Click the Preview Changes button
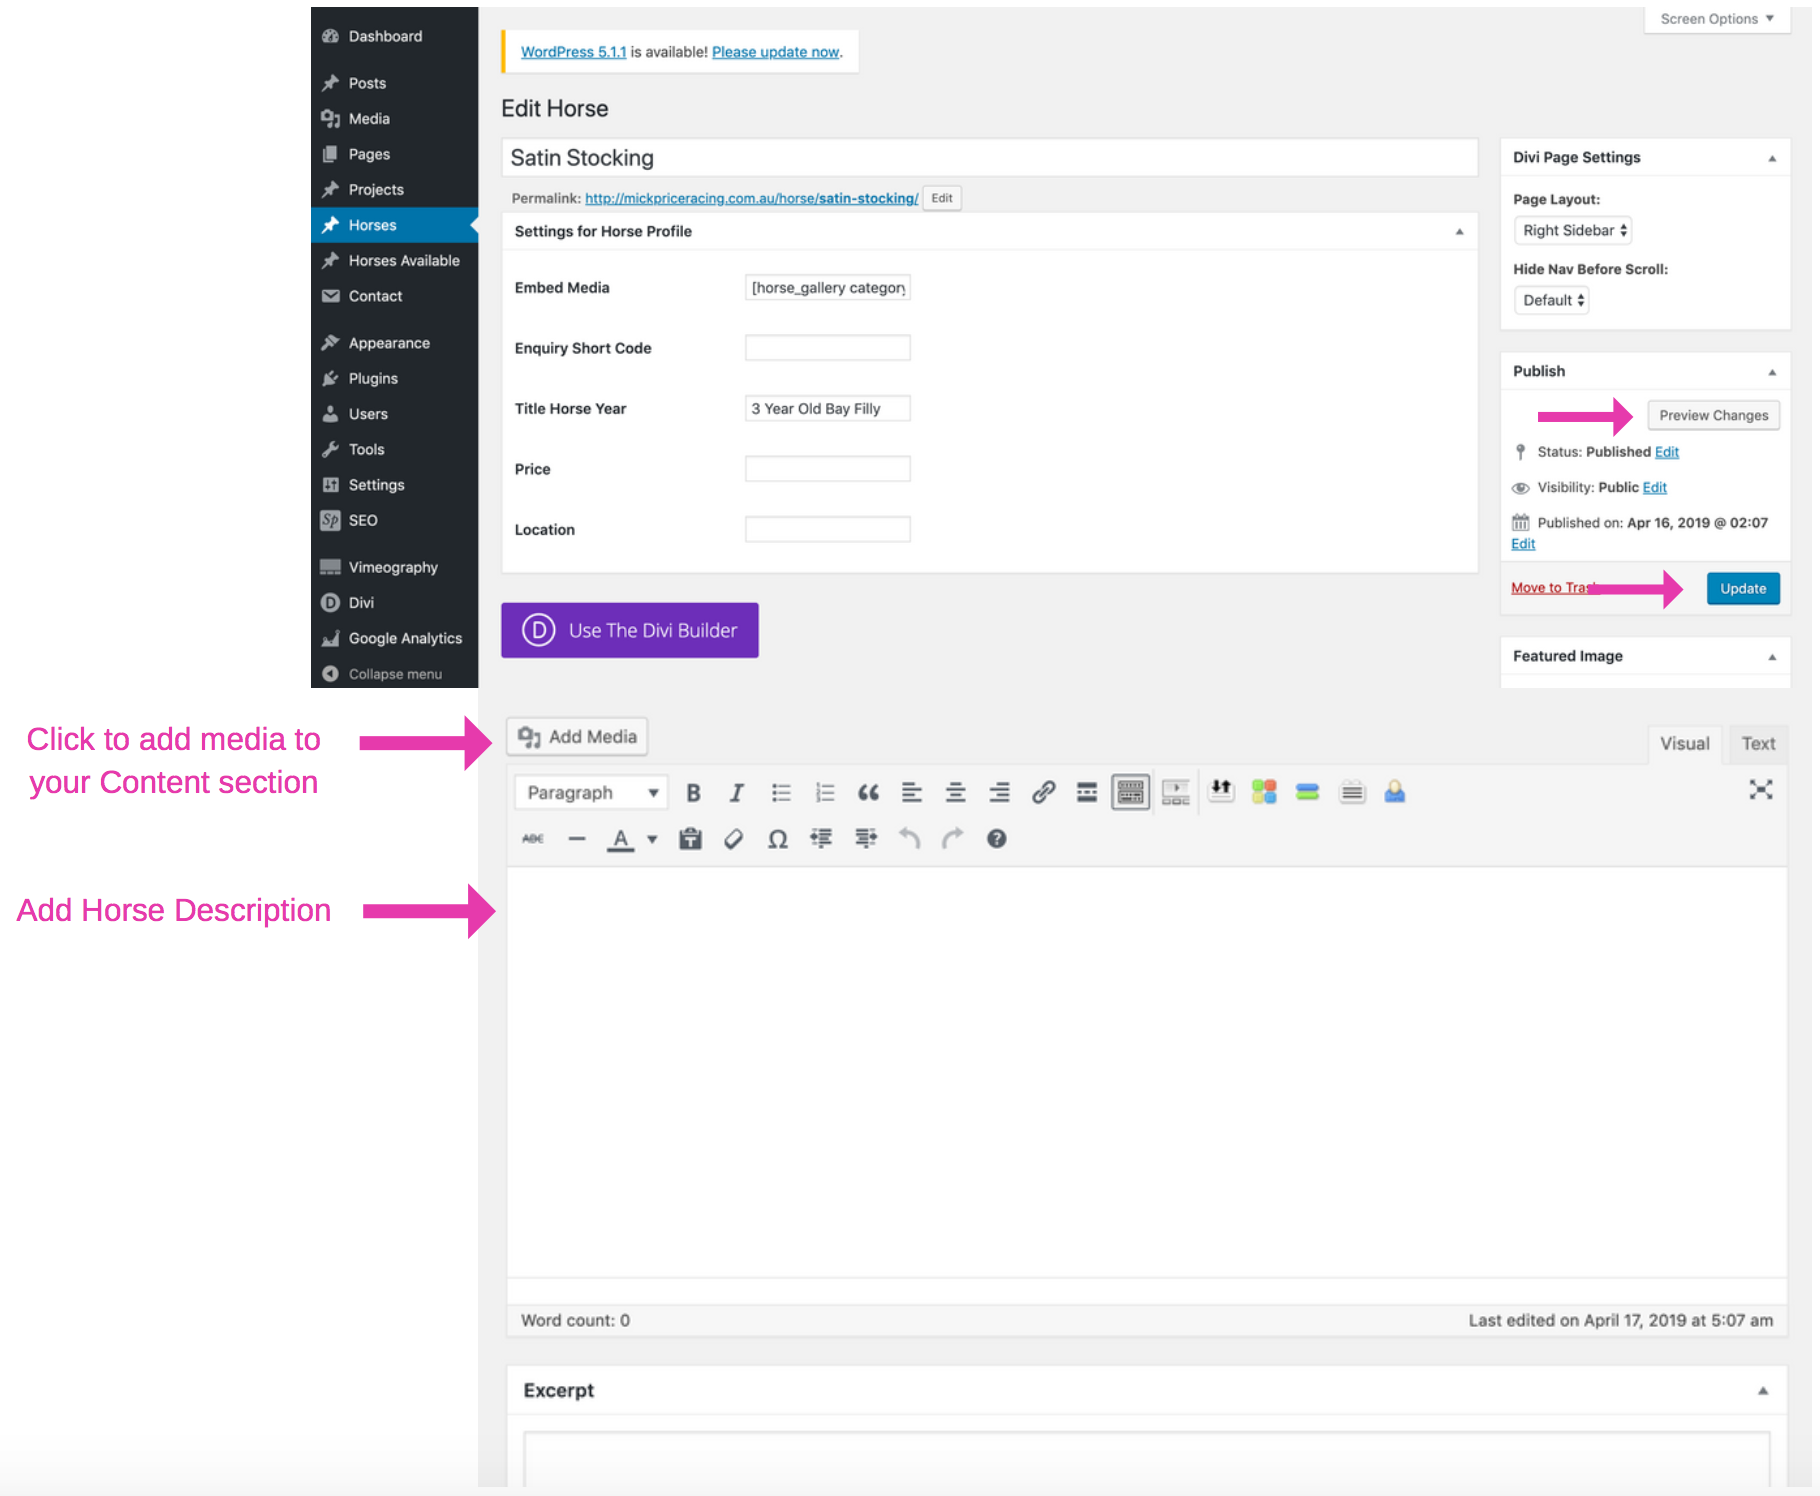The width and height of the screenshot is (1820, 1496). tap(1713, 414)
